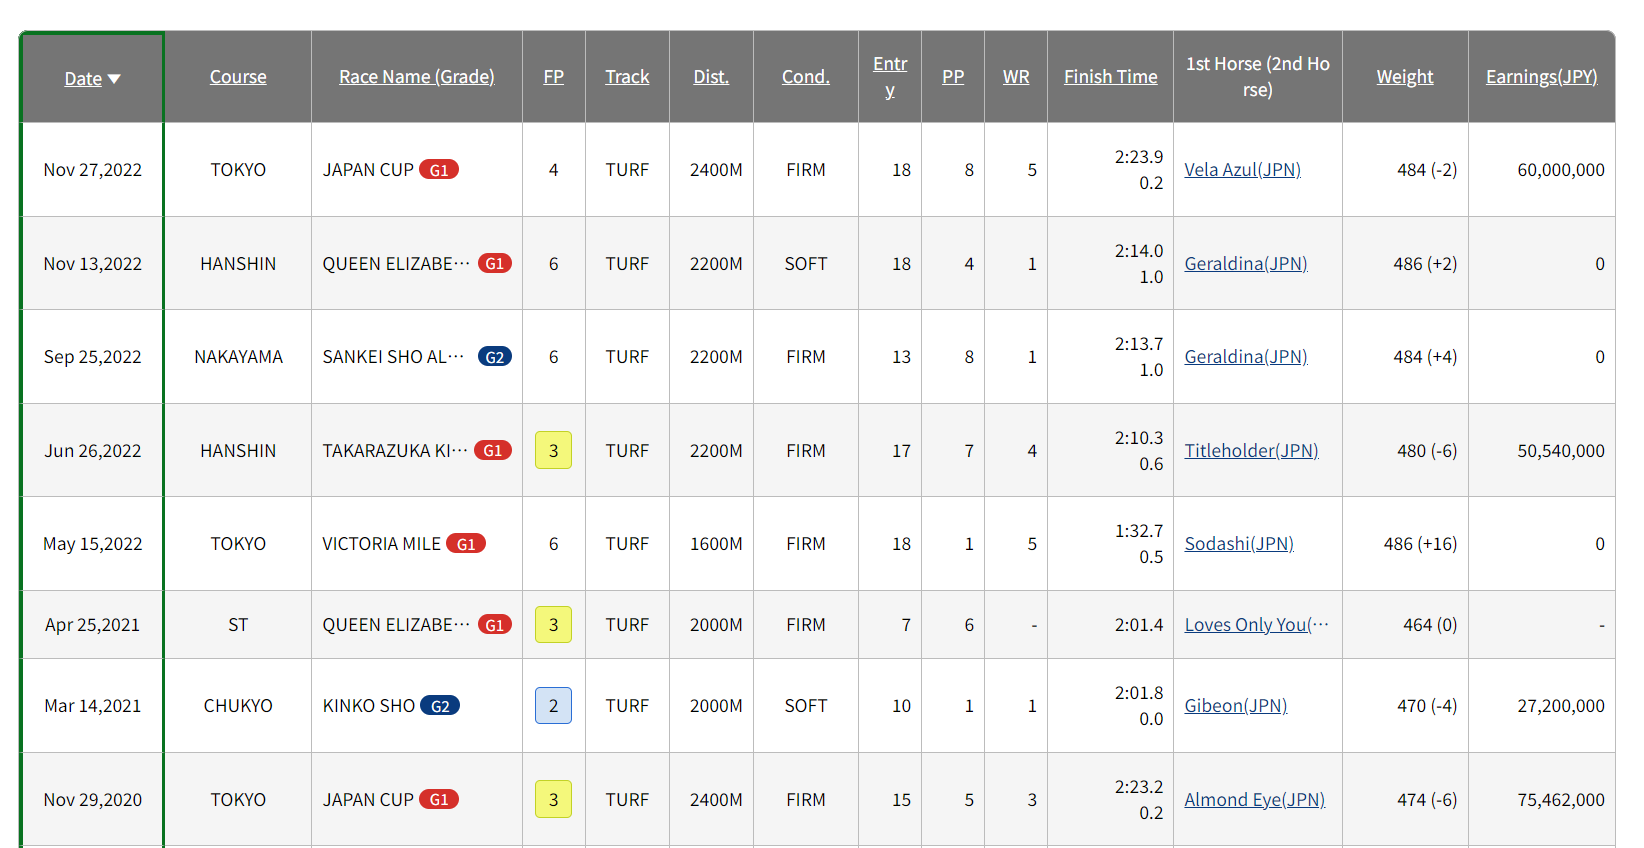The height and width of the screenshot is (848, 1644).
Task: Select finish time 1:32.7
Action: click(x=1139, y=531)
